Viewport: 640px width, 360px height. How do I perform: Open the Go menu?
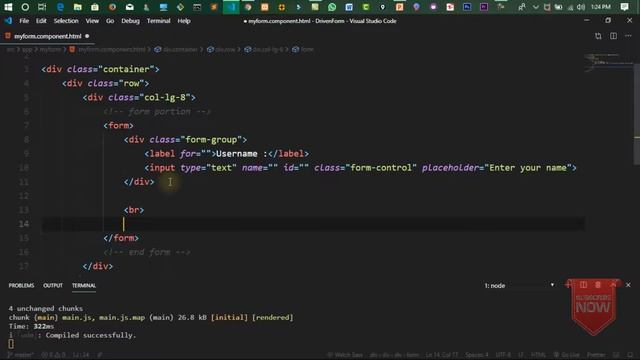[110, 21]
